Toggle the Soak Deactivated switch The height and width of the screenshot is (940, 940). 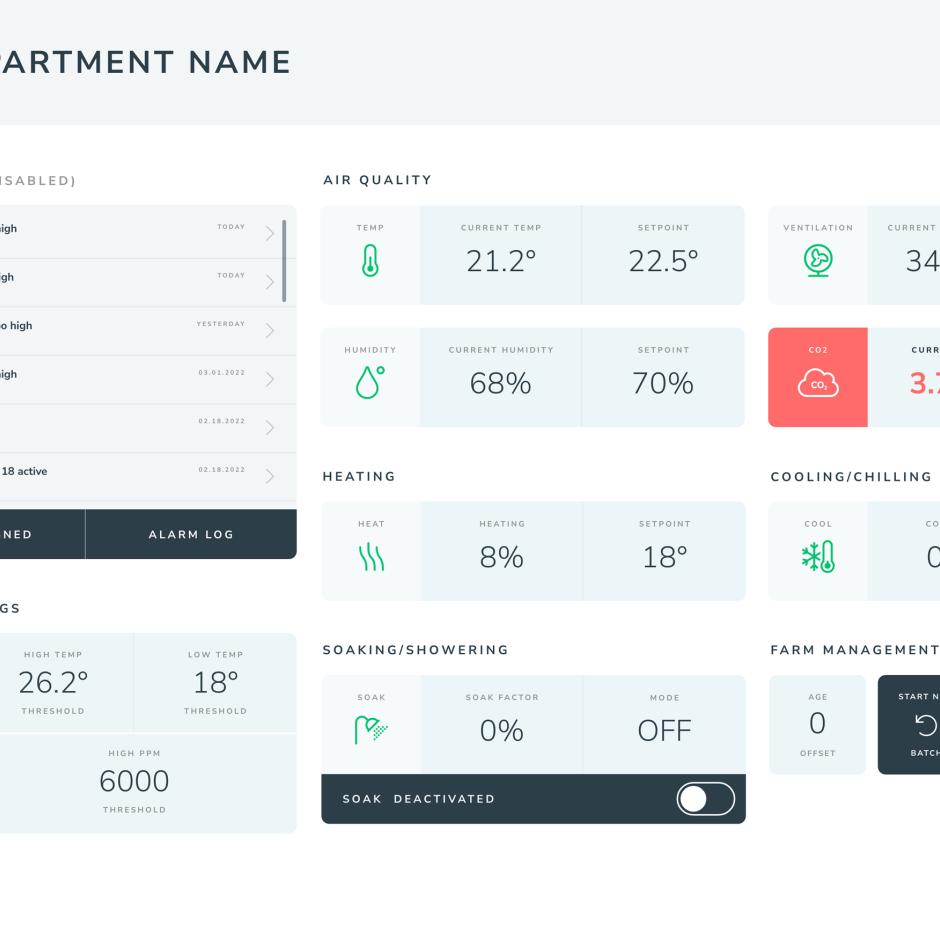[x=706, y=799]
